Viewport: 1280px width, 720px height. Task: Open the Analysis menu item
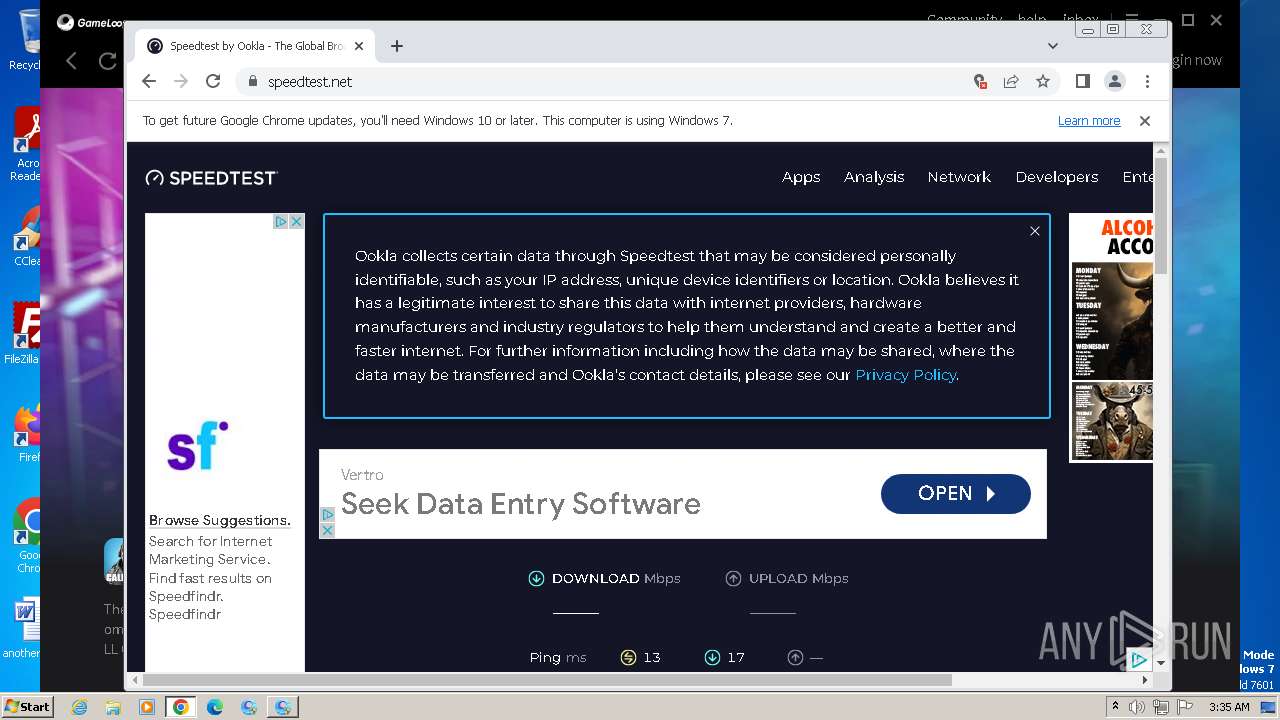pos(874,177)
